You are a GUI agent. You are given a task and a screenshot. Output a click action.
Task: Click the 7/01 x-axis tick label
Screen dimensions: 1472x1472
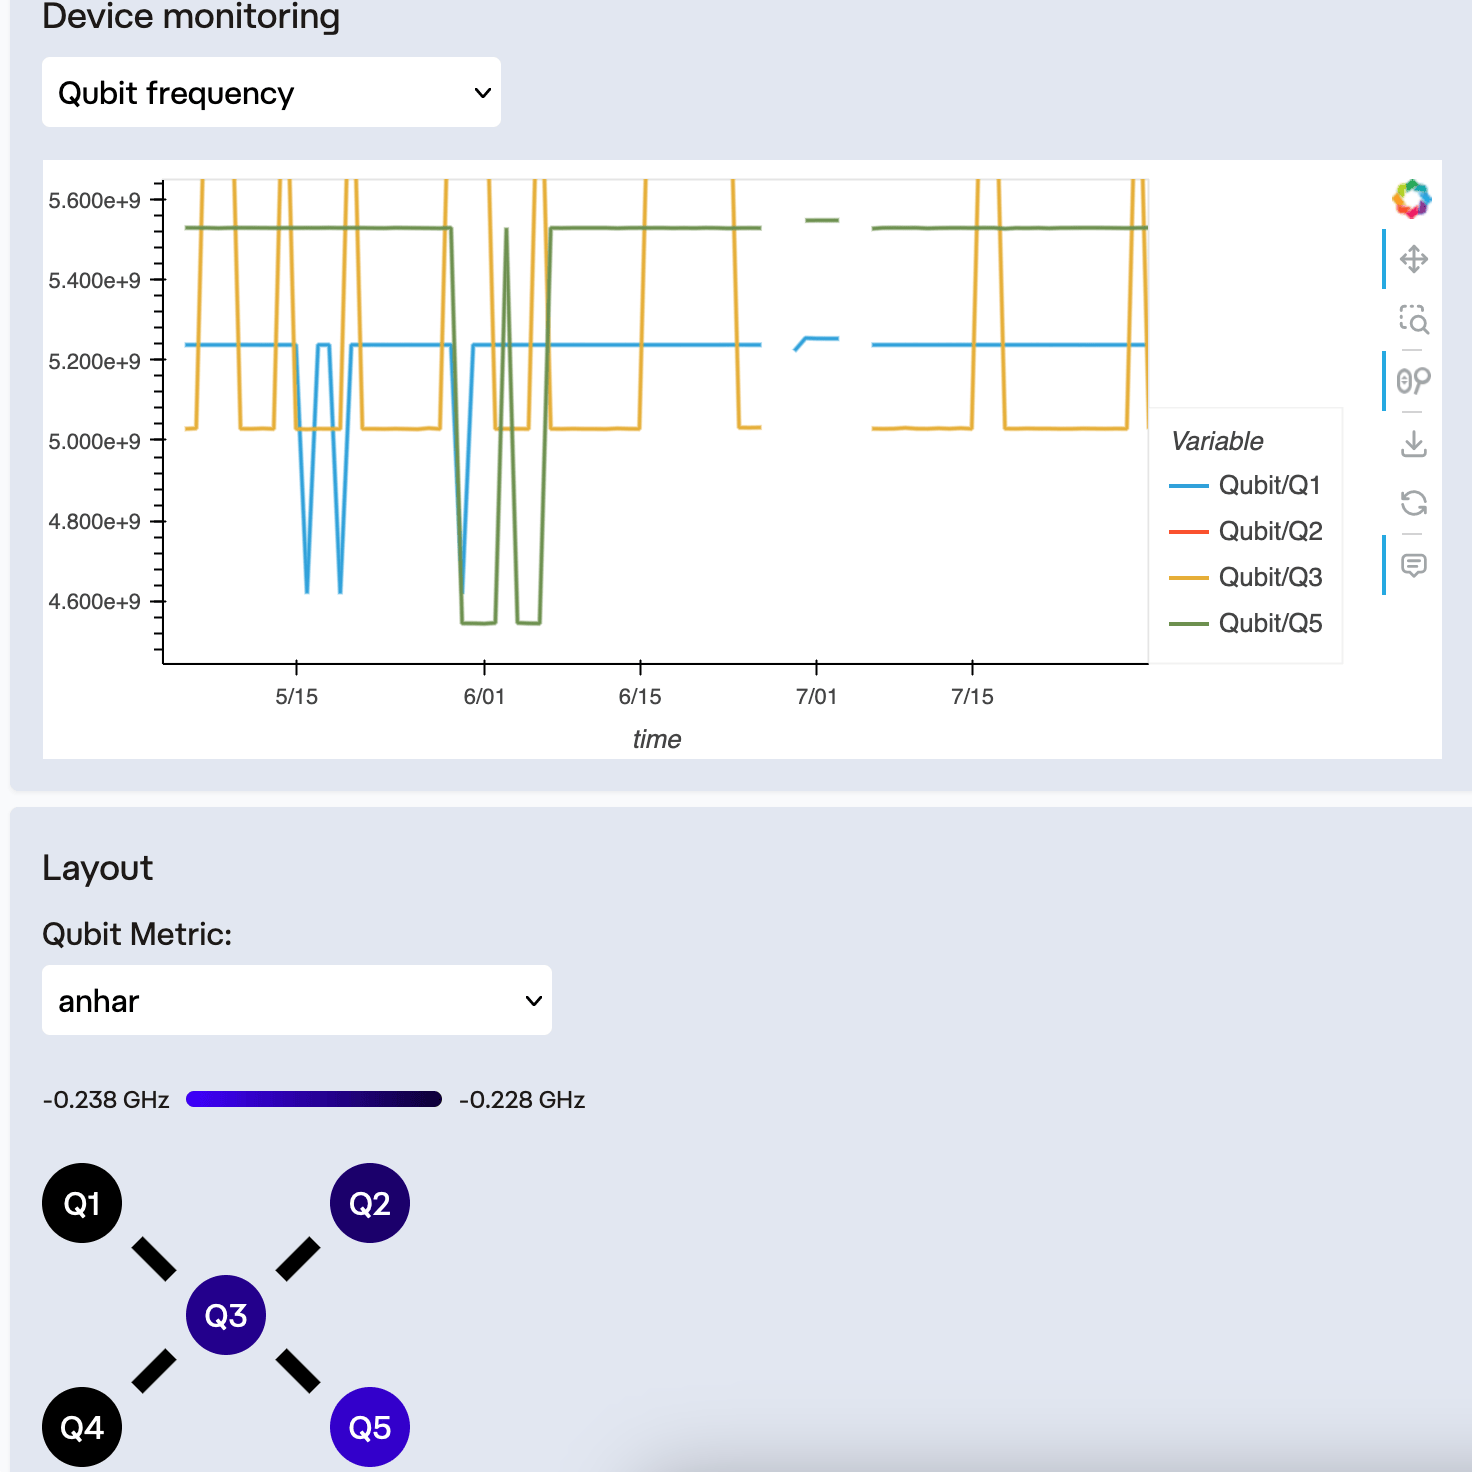tap(817, 697)
